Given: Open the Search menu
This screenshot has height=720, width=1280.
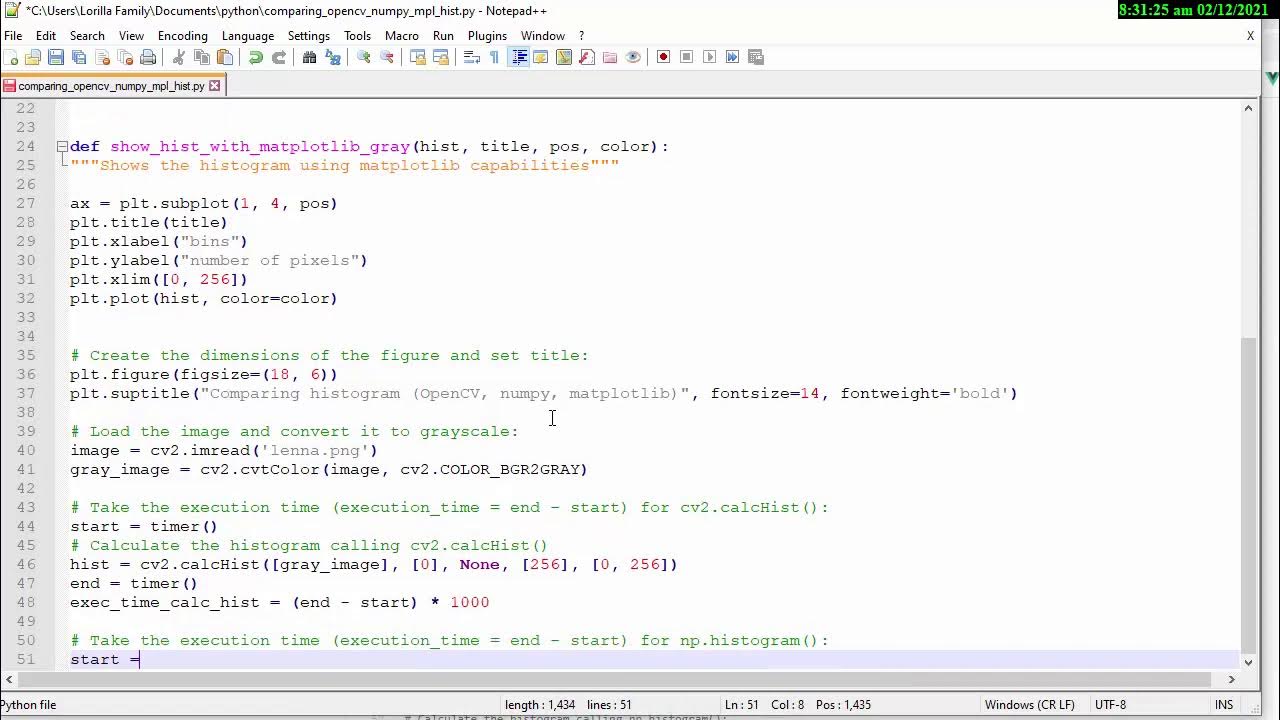Looking at the screenshot, I should pyautogui.click(x=87, y=35).
